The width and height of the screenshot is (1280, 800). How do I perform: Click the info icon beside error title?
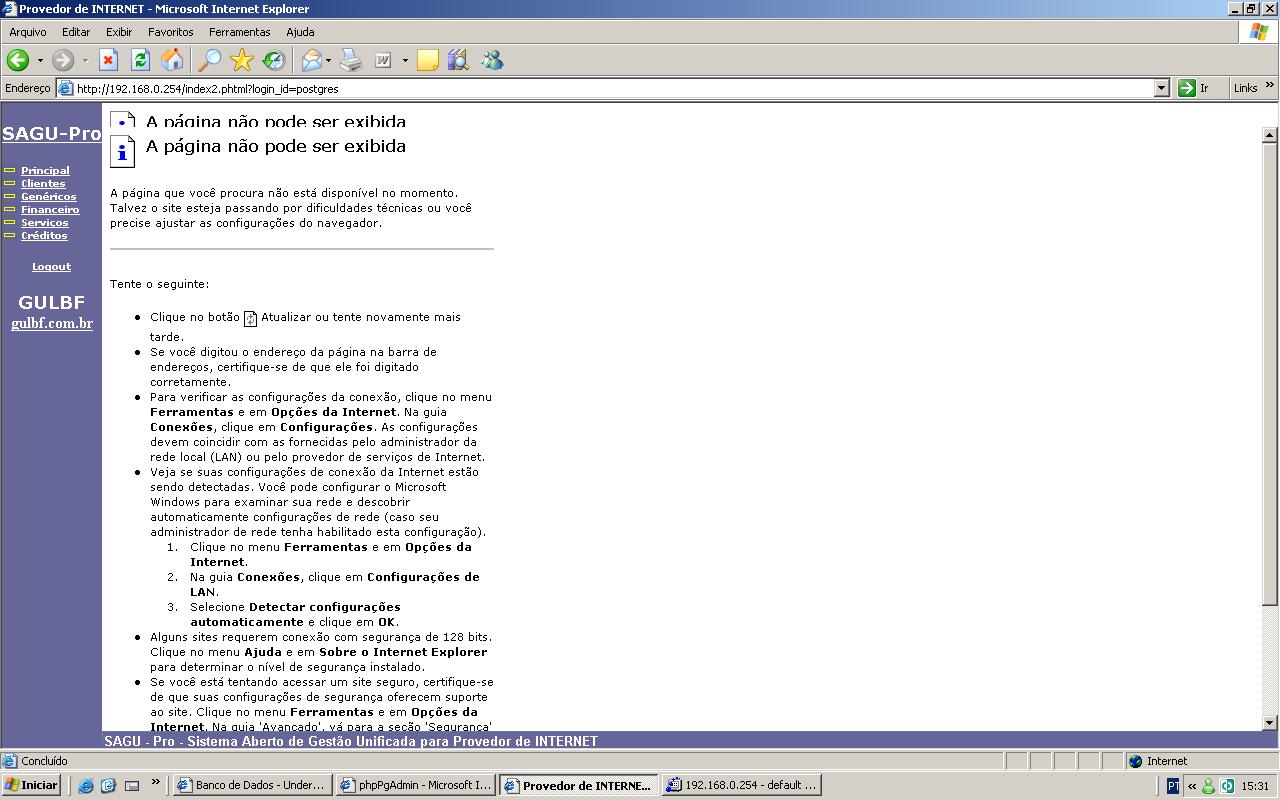(x=121, y=152)
